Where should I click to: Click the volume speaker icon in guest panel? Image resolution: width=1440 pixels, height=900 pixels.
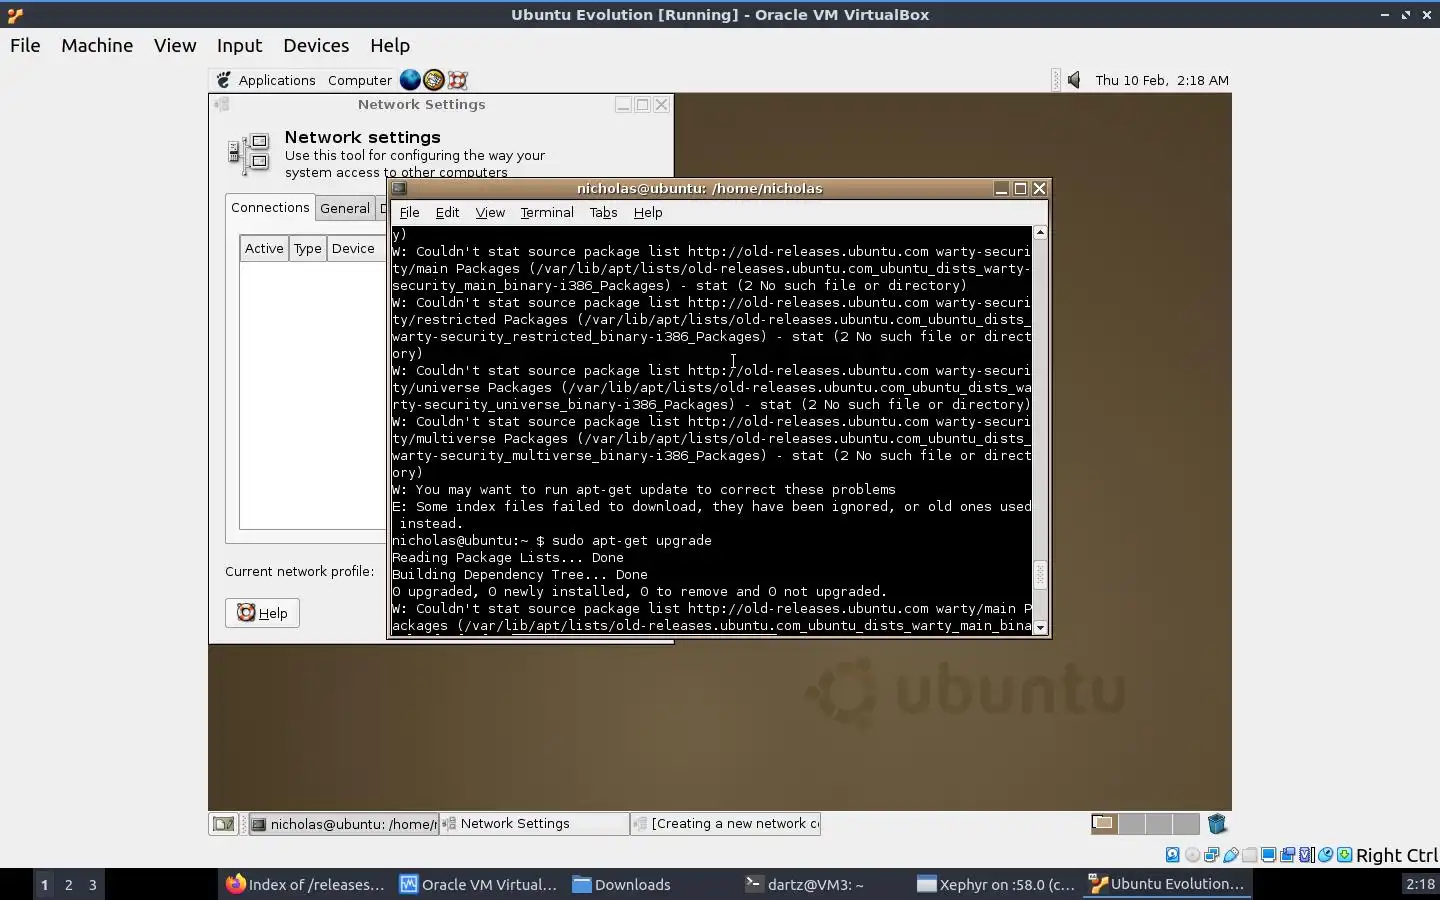[1074, 80]
